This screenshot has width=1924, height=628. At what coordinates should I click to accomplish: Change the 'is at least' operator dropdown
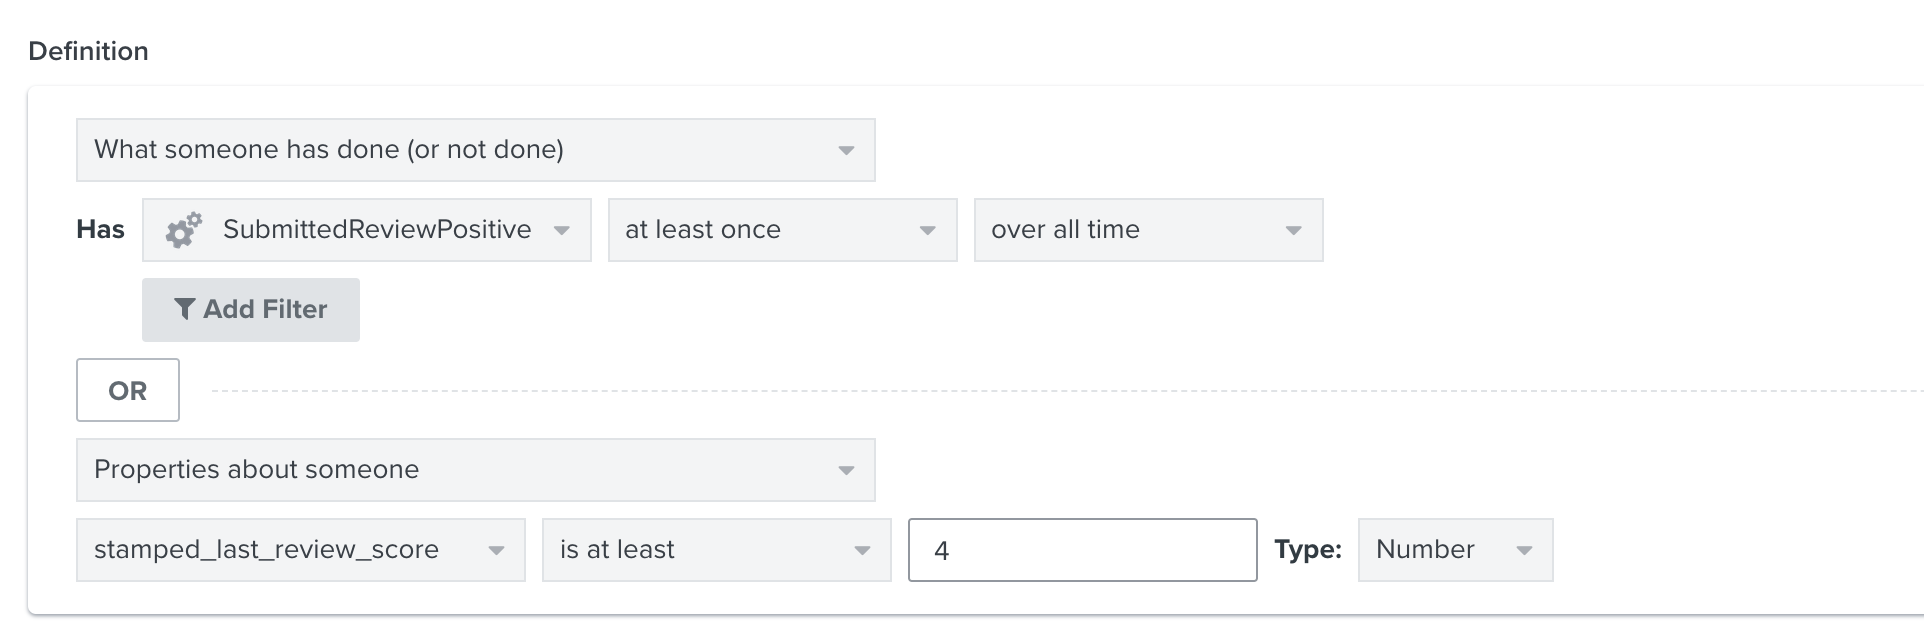point(716,550)
